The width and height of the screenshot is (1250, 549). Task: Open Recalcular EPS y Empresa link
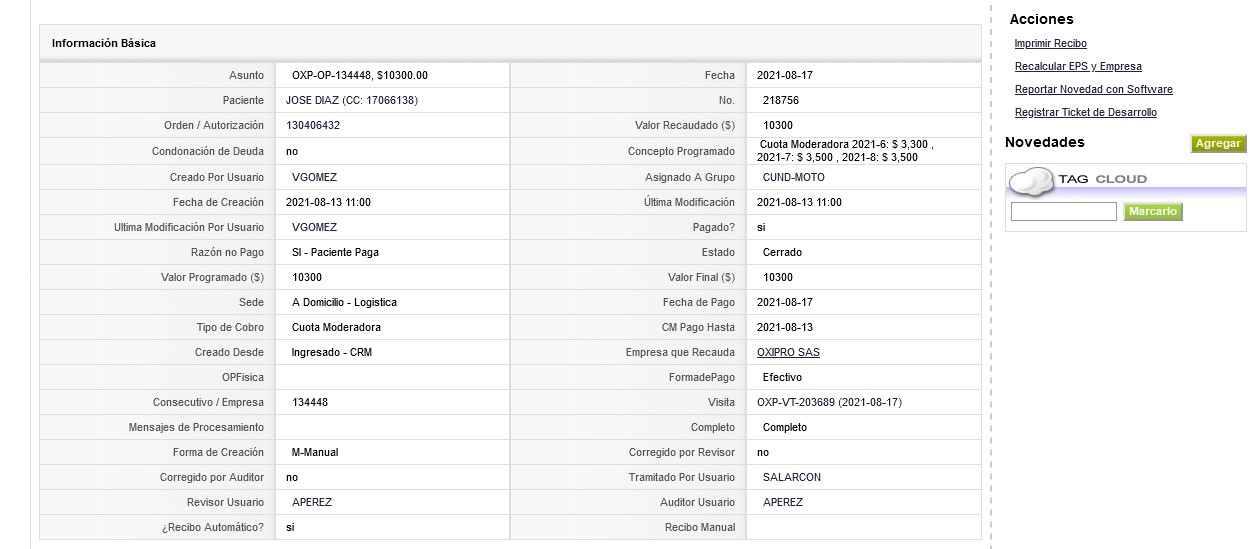tap(1078, 67)
